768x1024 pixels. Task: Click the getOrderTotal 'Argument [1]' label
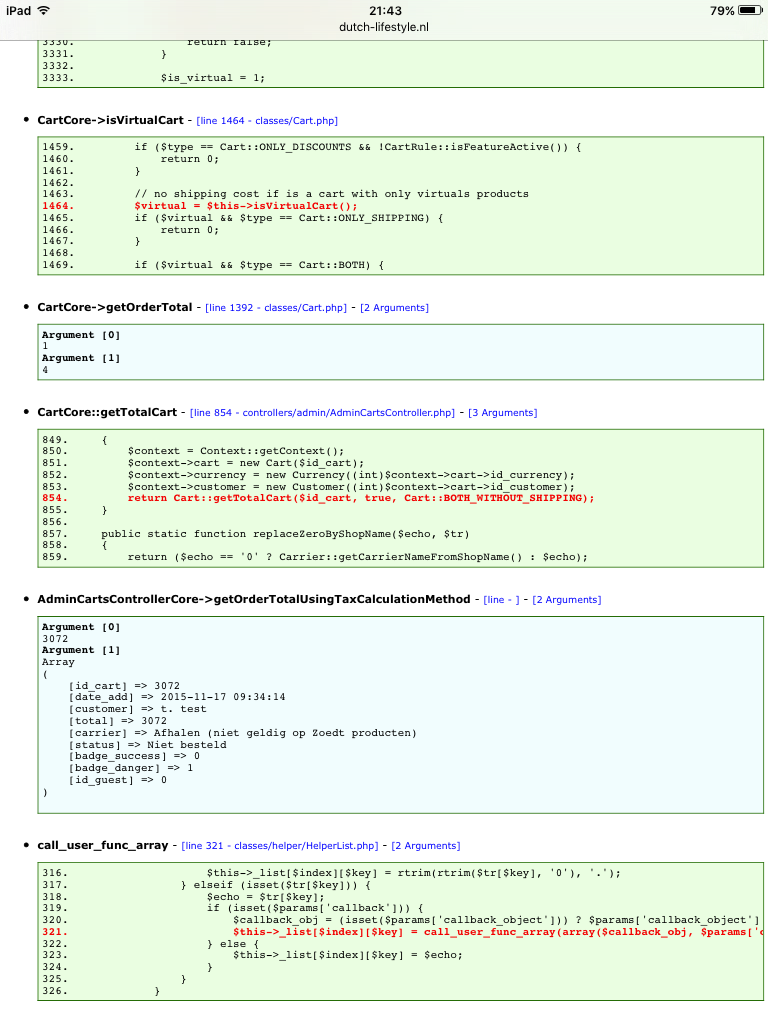(81, 359)
